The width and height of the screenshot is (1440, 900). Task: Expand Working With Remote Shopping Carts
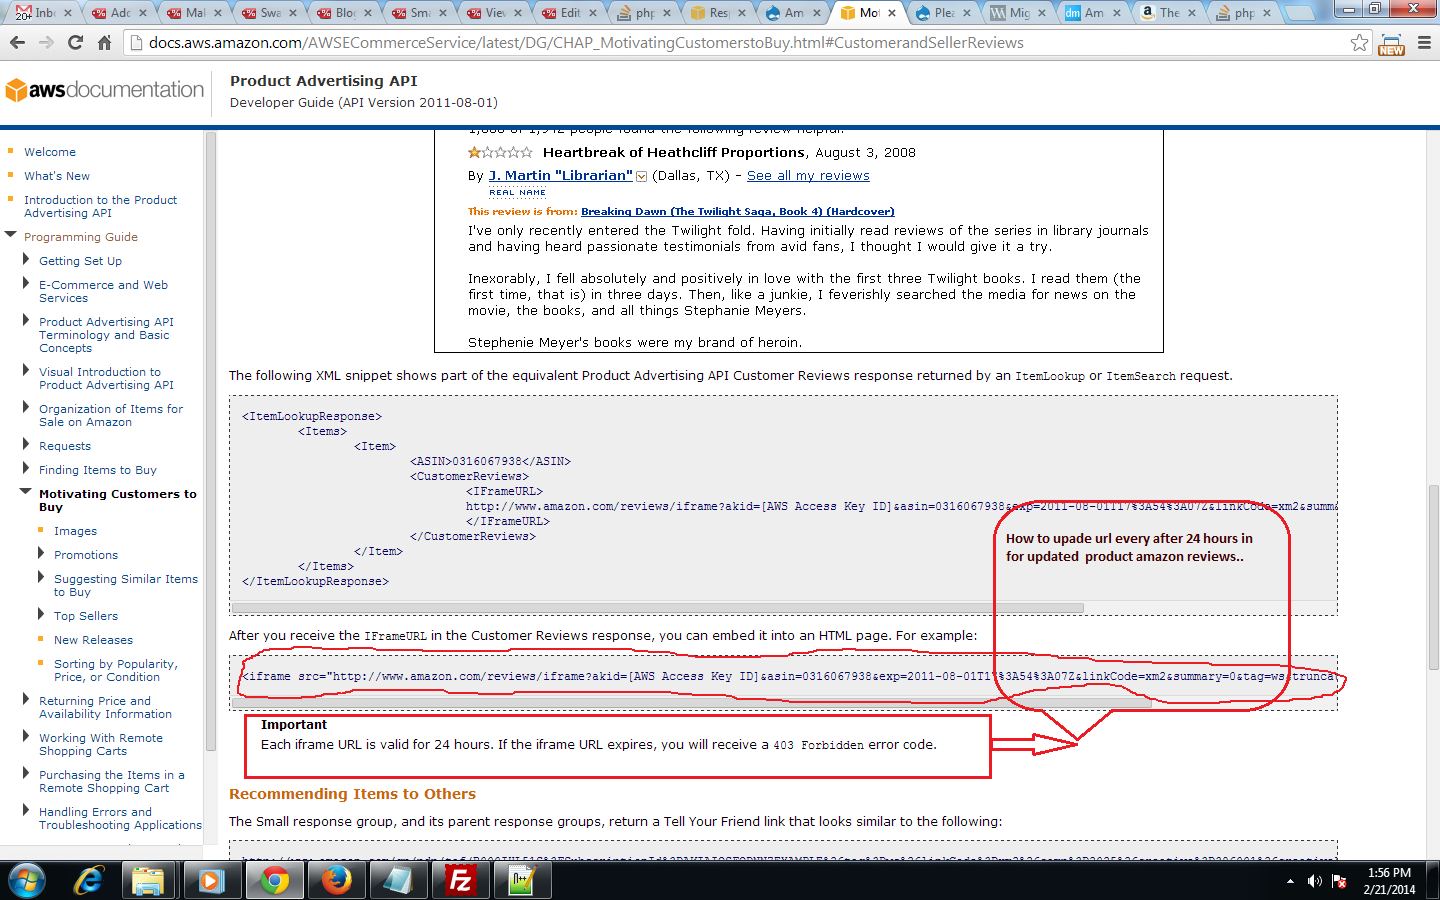(x=26, y=737)
